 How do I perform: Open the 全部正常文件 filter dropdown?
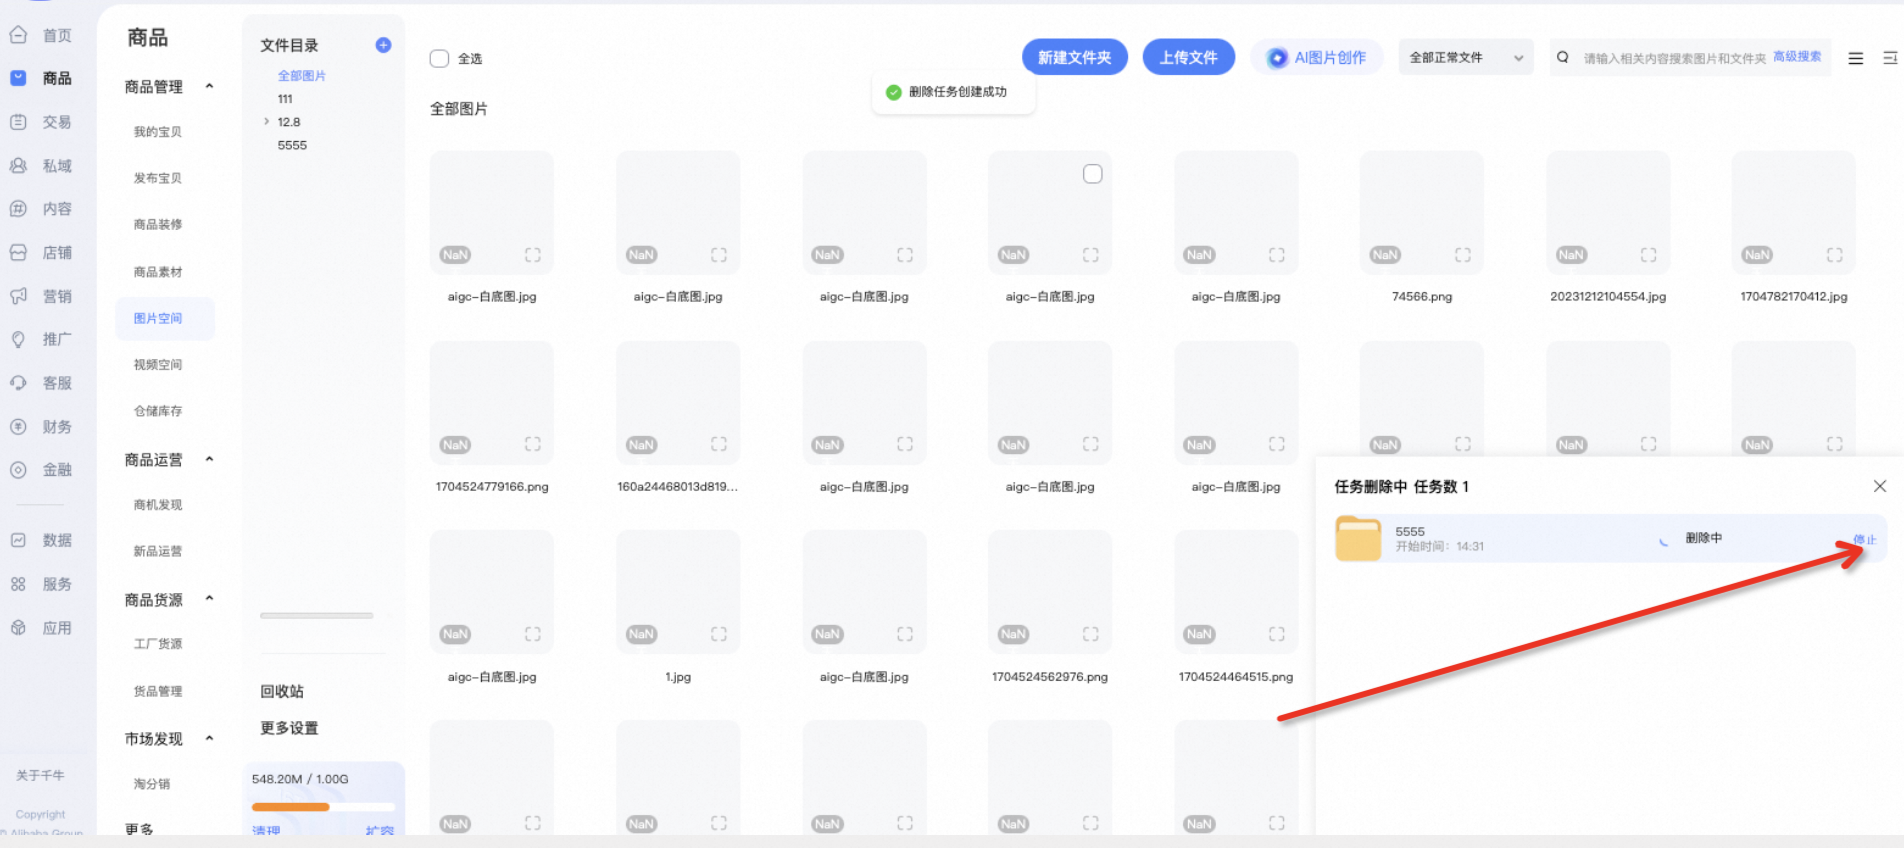click(x=1466, y=57)
